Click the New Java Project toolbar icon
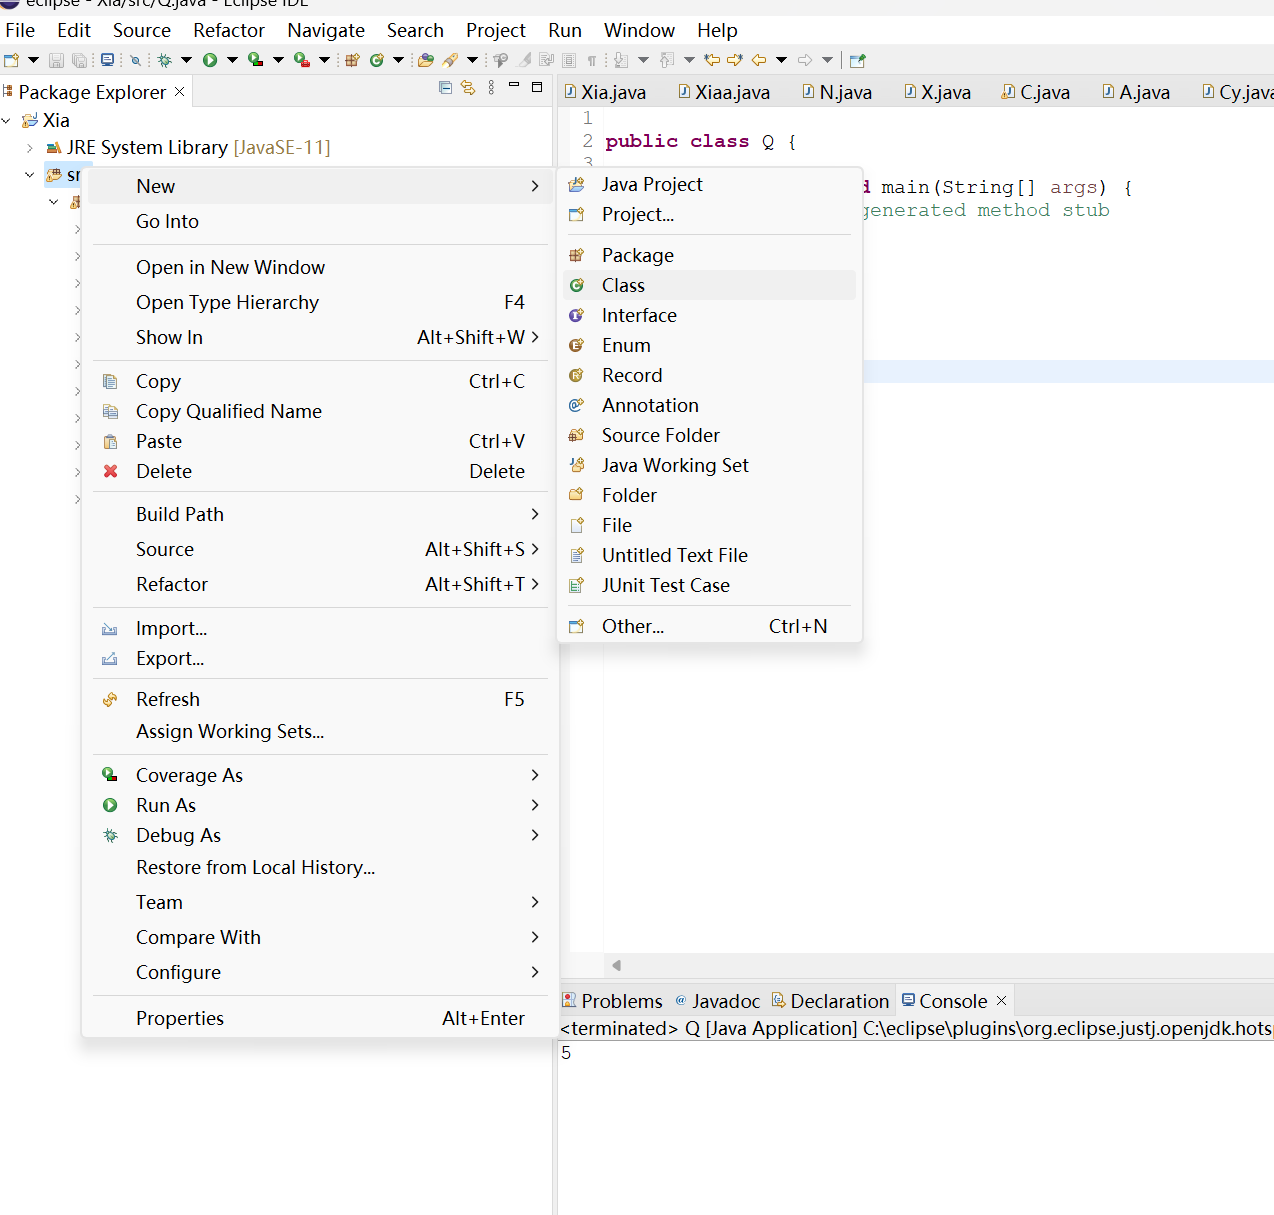 click(x=351, y=59)
